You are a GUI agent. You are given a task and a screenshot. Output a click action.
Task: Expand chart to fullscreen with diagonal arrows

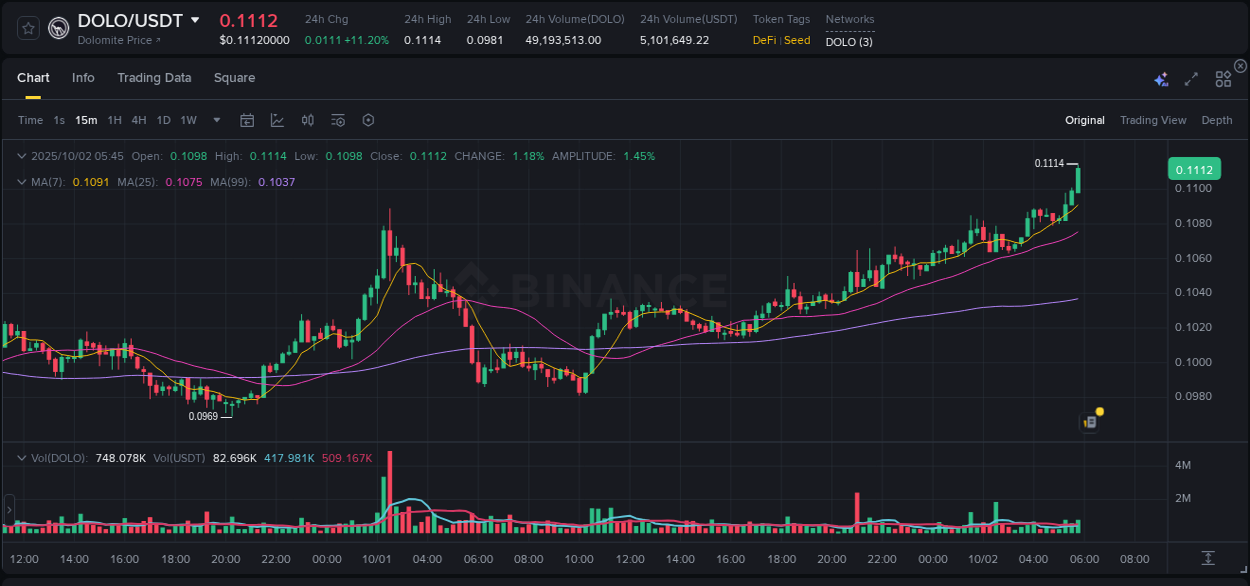tap(1191, 78)
